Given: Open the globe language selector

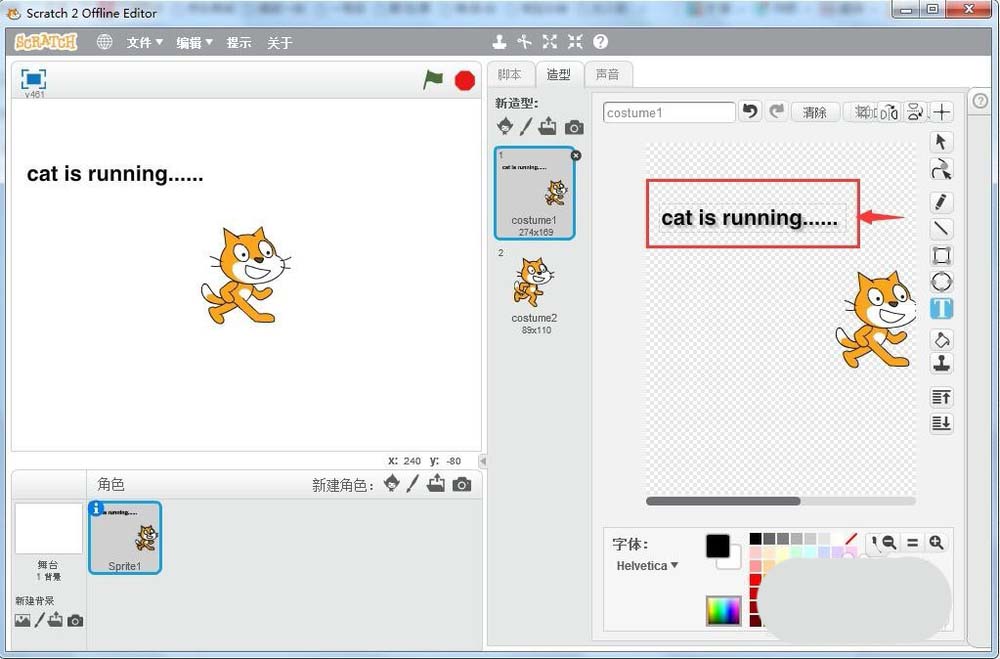Looking at the screenshot, I should pyautogui.click(x=104, y=42).
